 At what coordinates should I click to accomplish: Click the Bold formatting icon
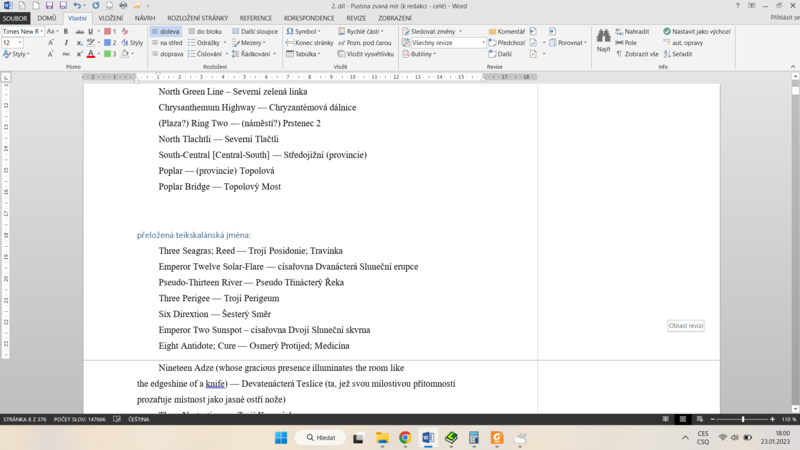(66, 32)
